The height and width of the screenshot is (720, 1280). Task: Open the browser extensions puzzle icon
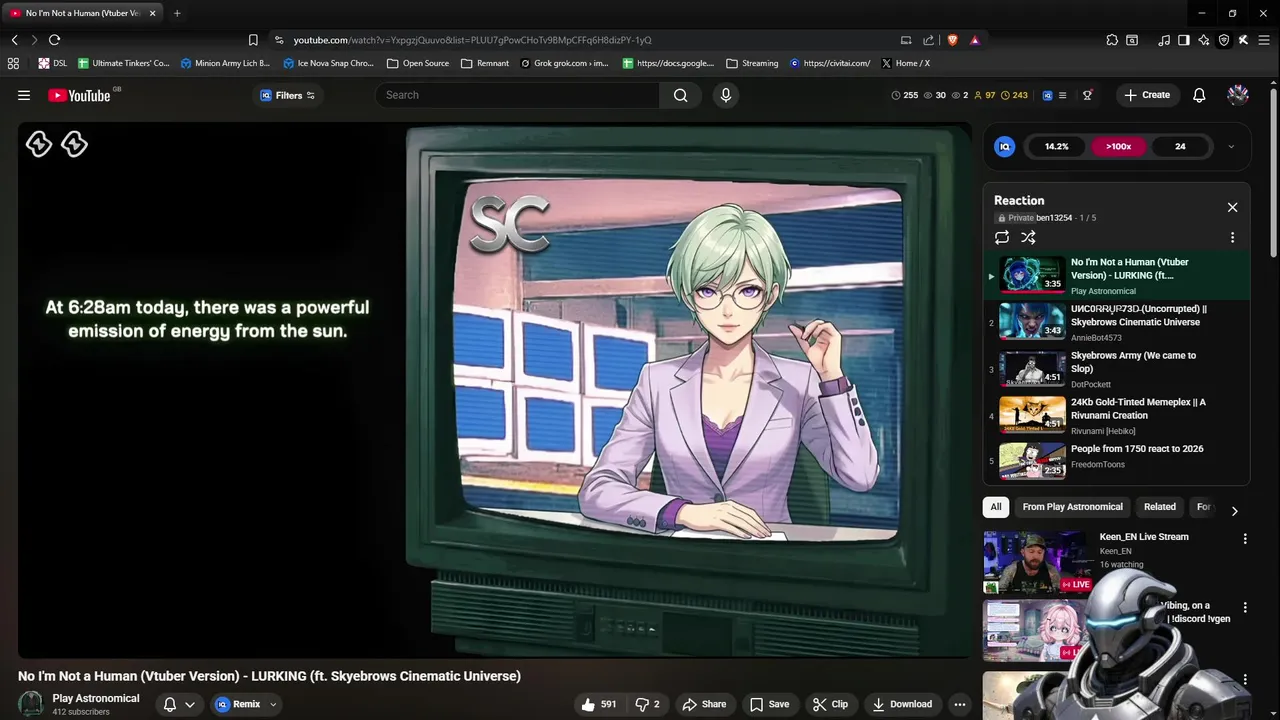(x=1112, y=40)
